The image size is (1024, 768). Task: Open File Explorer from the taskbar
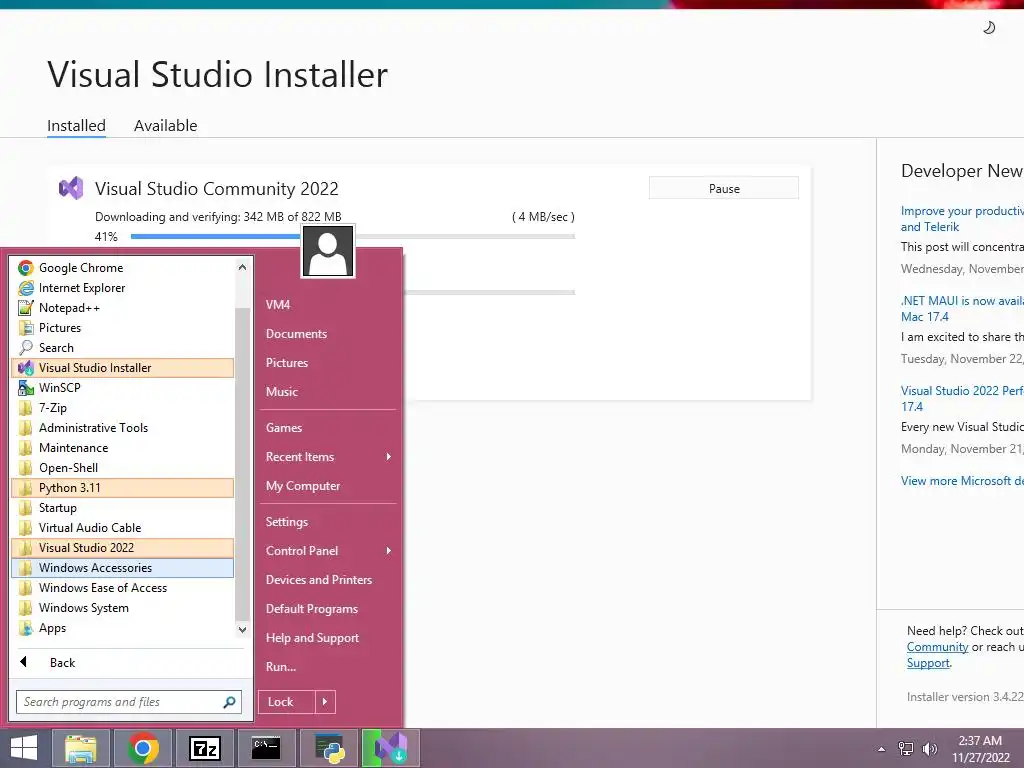(x=80, y=748)
